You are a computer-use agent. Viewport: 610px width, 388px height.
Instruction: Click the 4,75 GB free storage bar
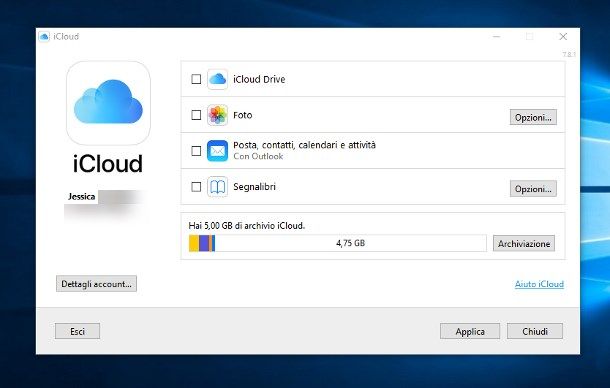click(x=350, y=243)
